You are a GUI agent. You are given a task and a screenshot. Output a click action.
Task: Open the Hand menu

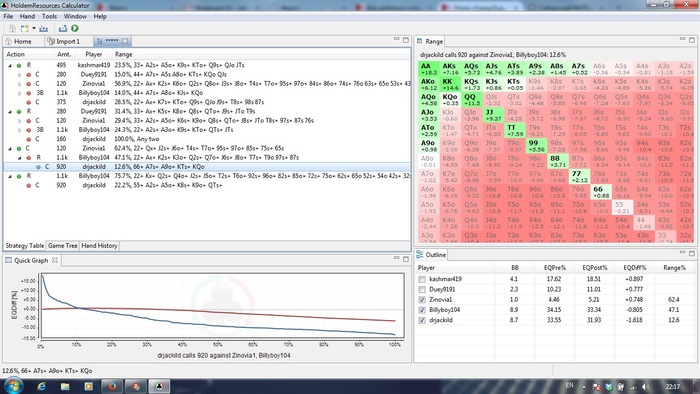pos(27,16)
